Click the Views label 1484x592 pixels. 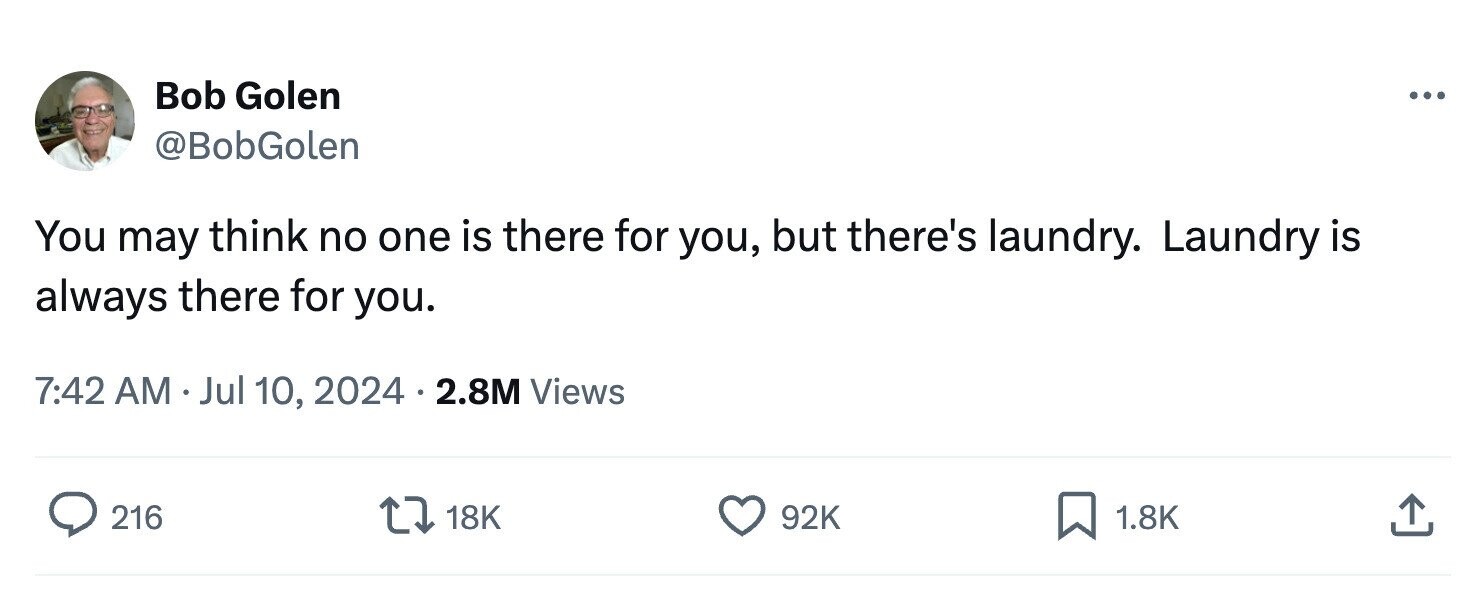(577, 391)
